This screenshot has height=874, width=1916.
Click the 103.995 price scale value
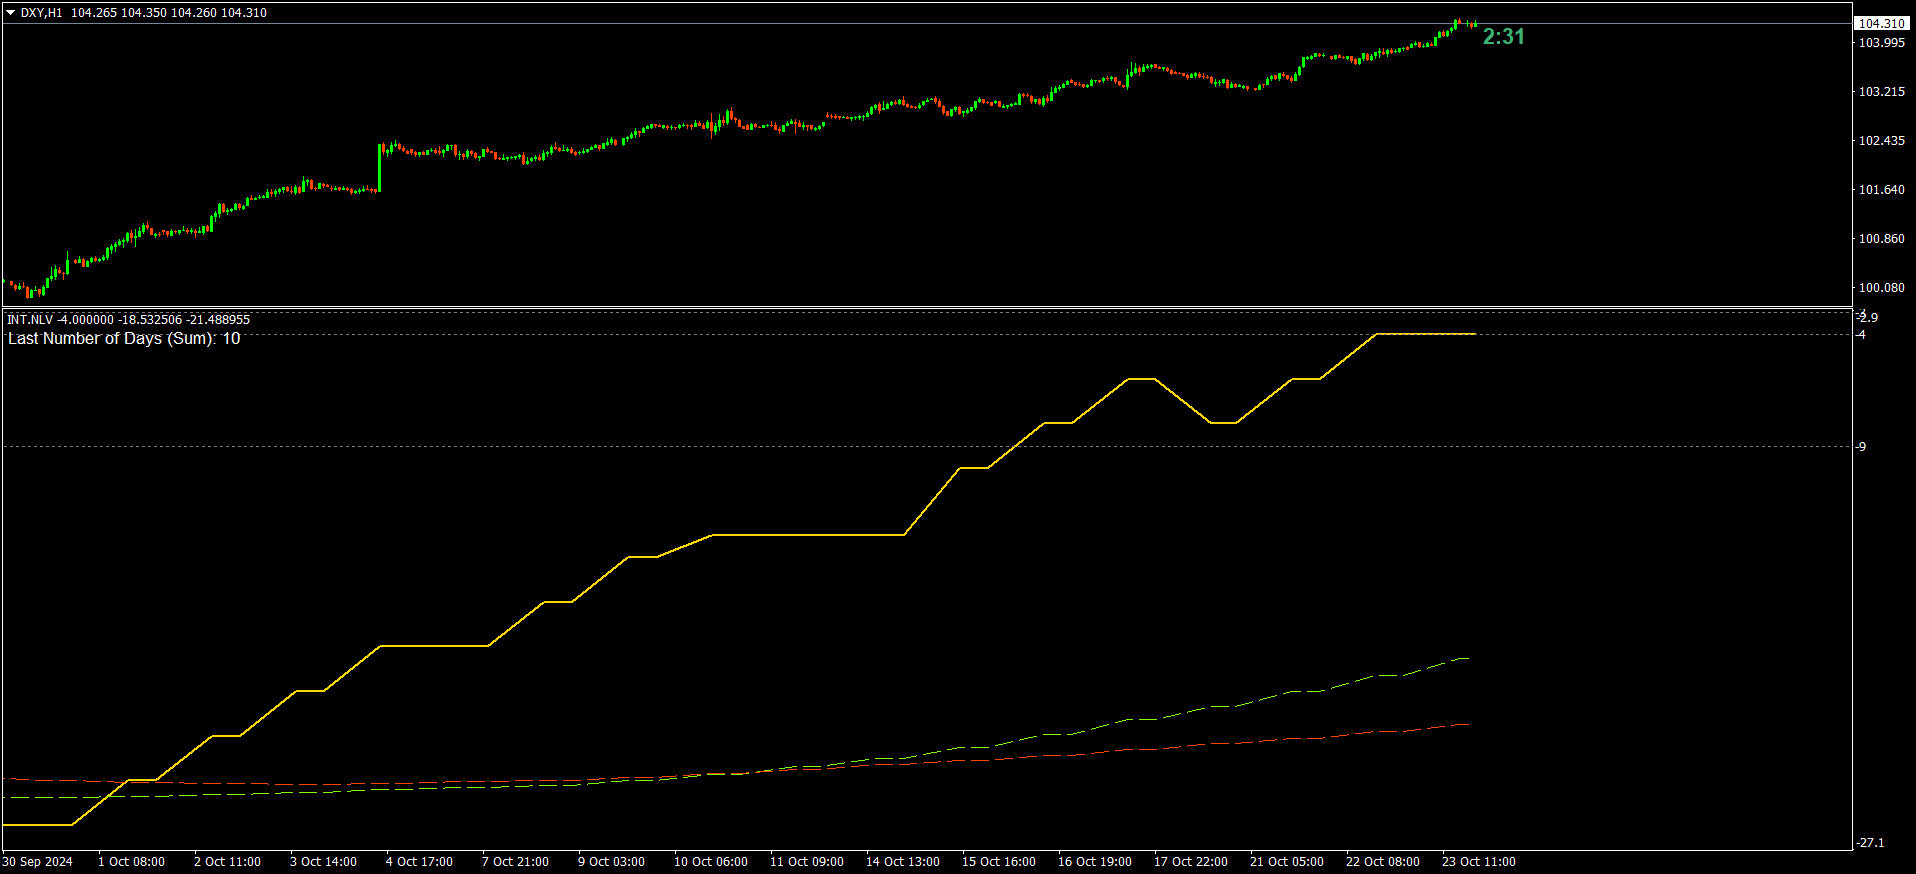[1881, 43]
